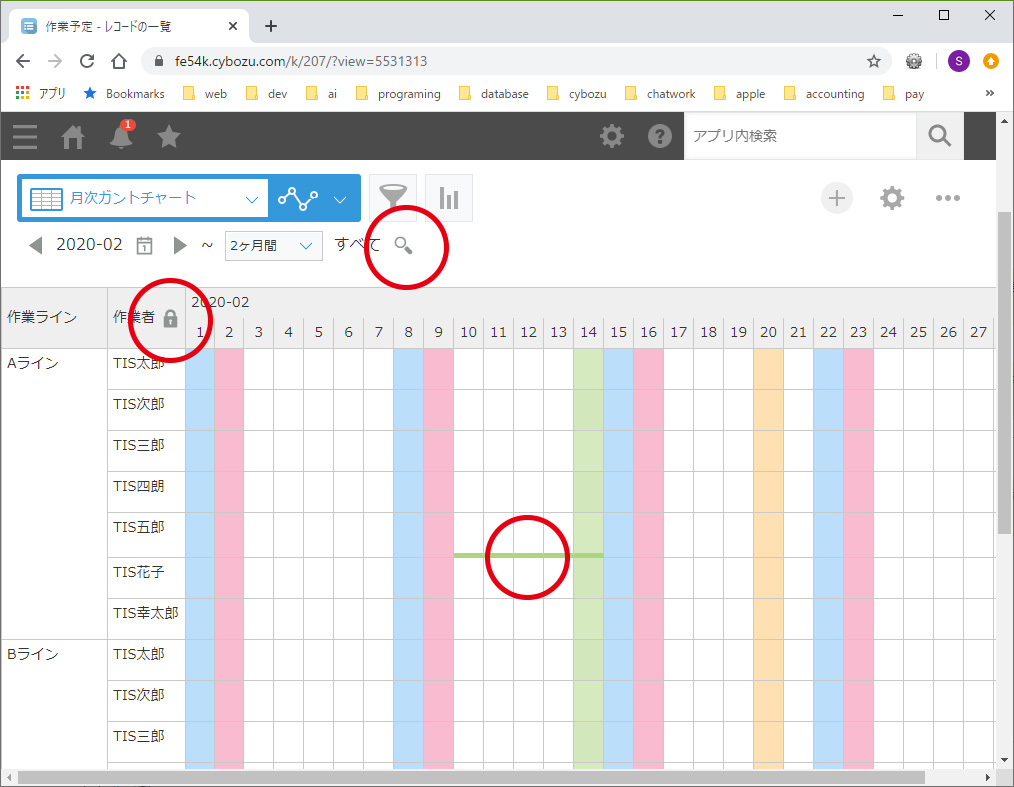Open the bar chart aggregate icon
The height and width of the screenshot is (787, 1014).
click(x=449, y=198)
